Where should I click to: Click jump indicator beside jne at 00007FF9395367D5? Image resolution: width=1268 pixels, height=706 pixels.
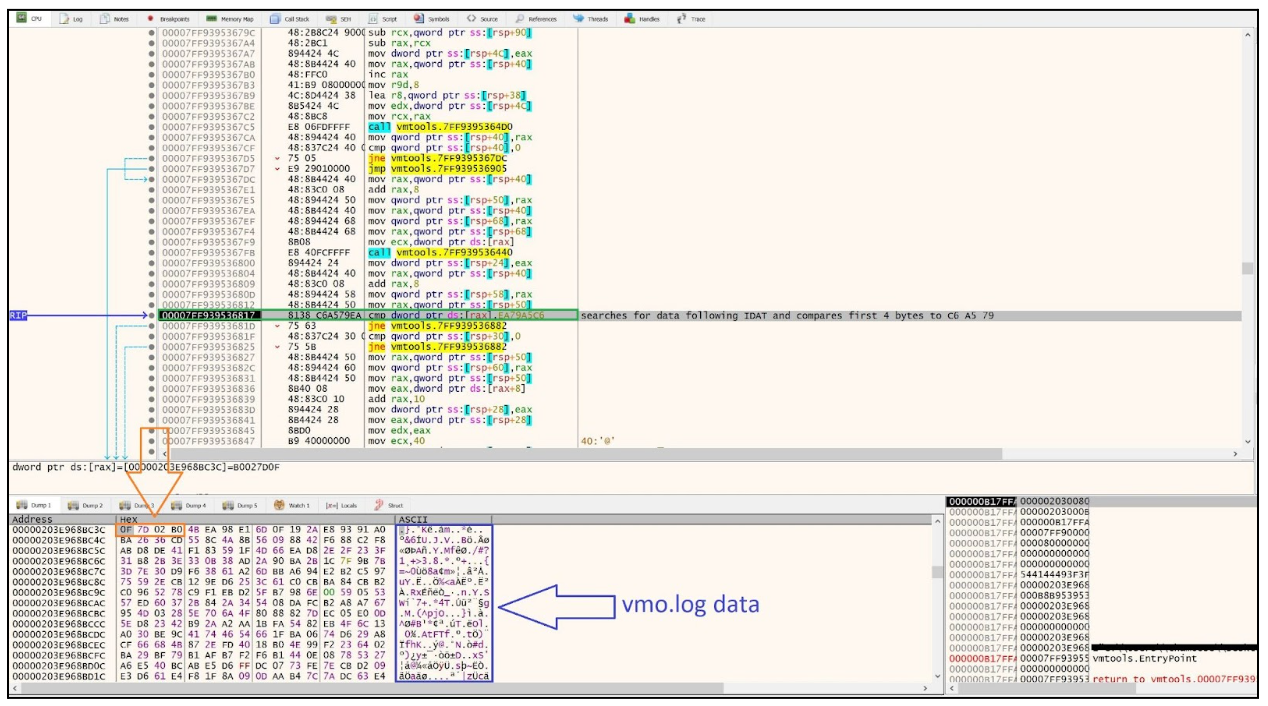pyautogui.click(x=278, y=158)
